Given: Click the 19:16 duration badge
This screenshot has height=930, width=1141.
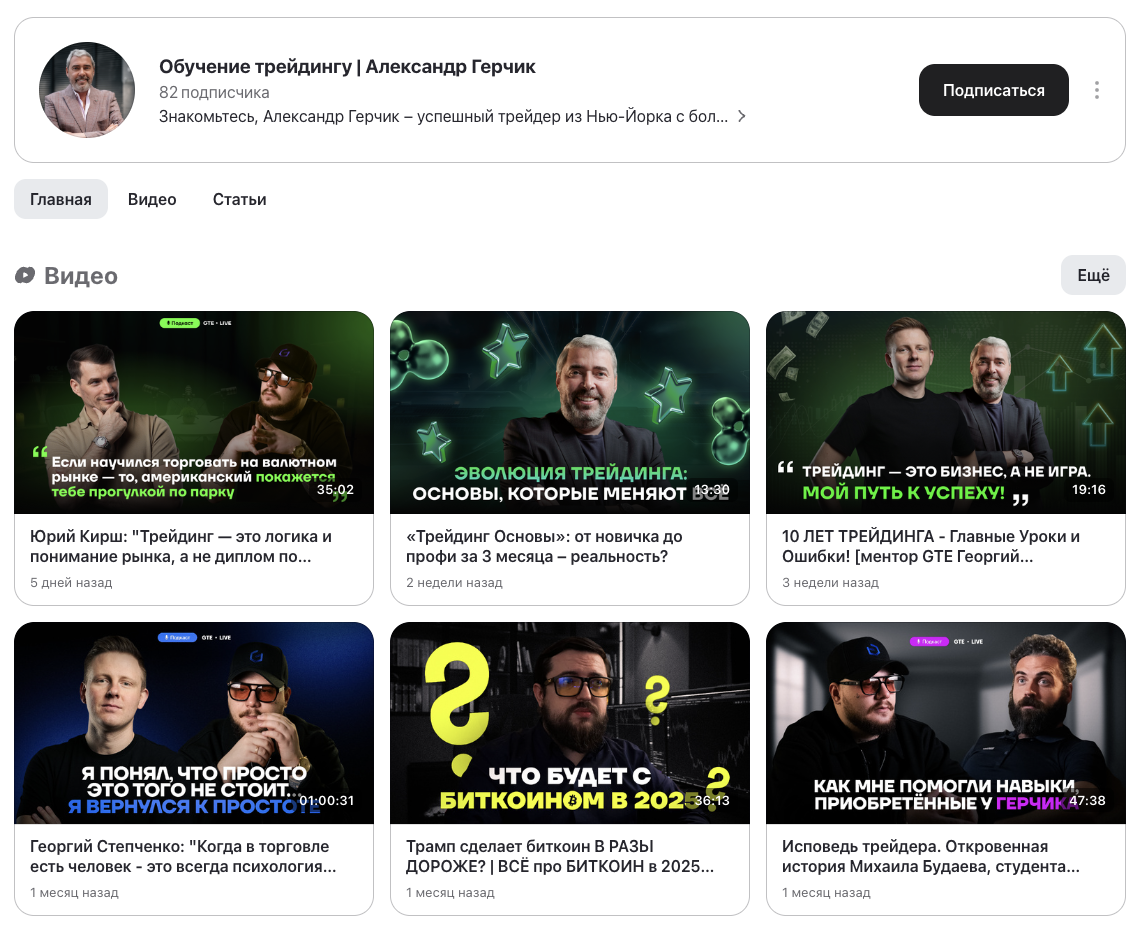Looking at the screenshot, I should tap(1089, 490).
